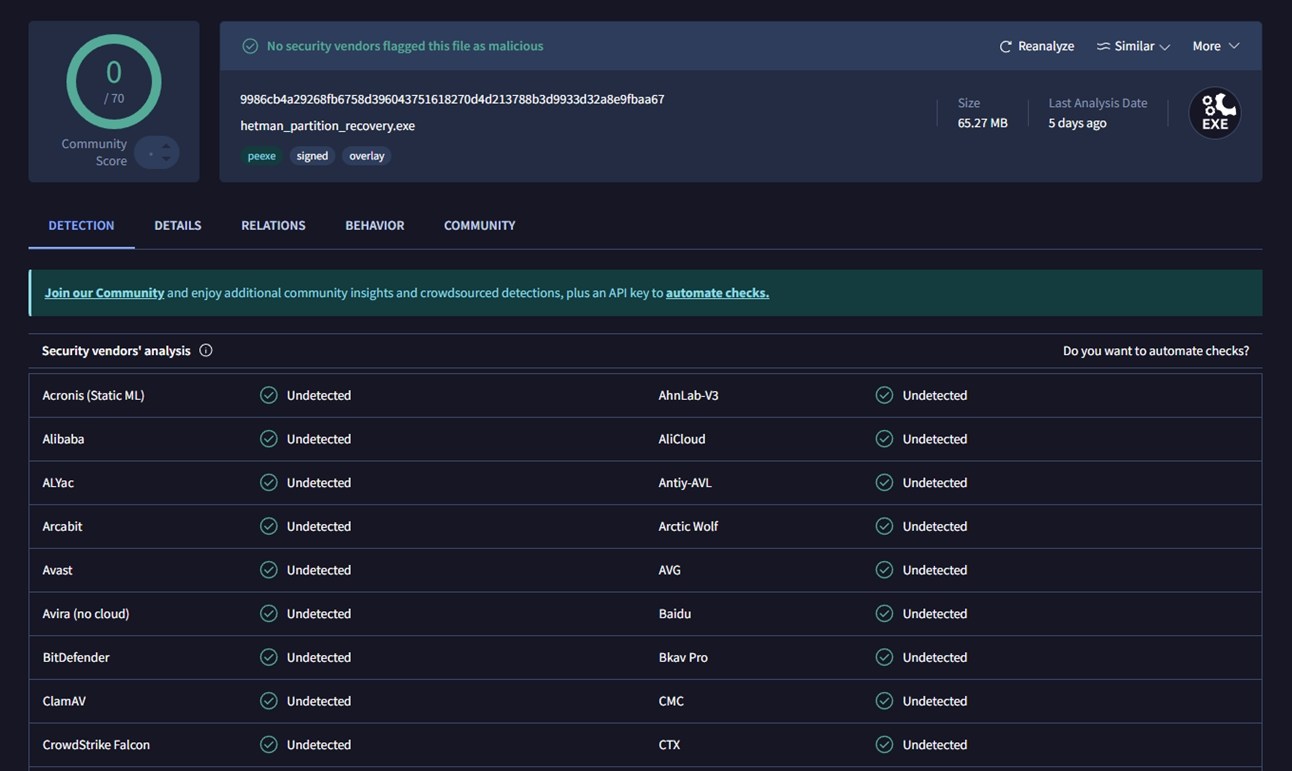Click the Undetected checkmark beside ClamAV
The height and width of the screenshot is (771, 1292).
coord(268,700)
